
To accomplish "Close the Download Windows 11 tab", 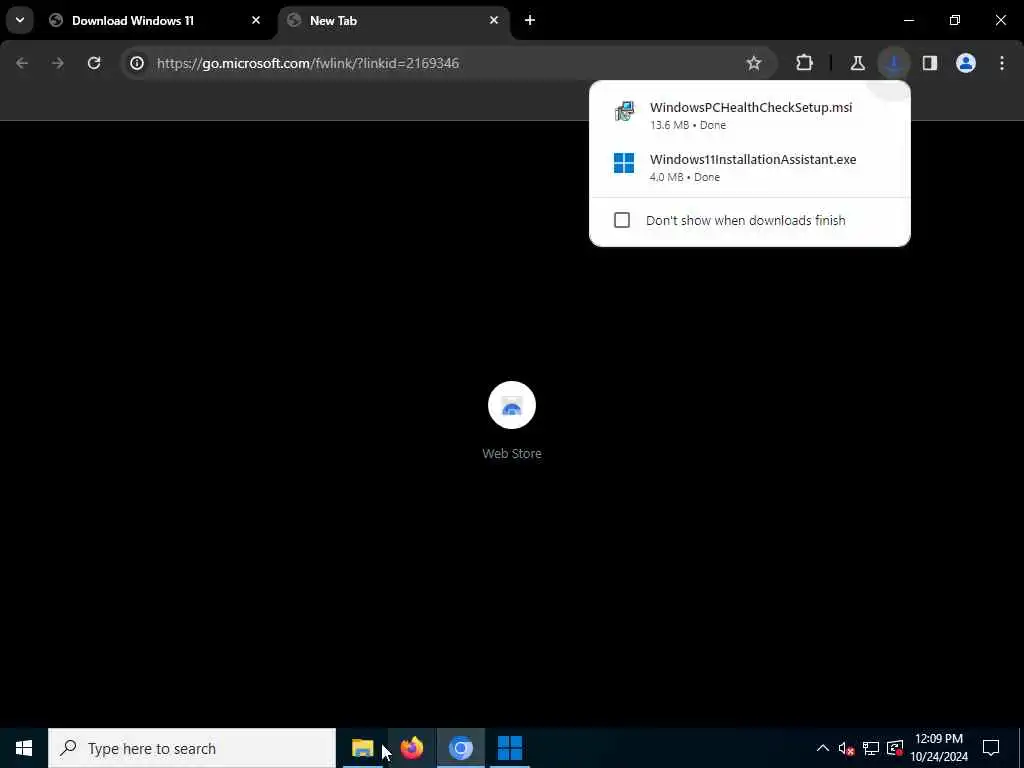I will (x=256, y=20).
